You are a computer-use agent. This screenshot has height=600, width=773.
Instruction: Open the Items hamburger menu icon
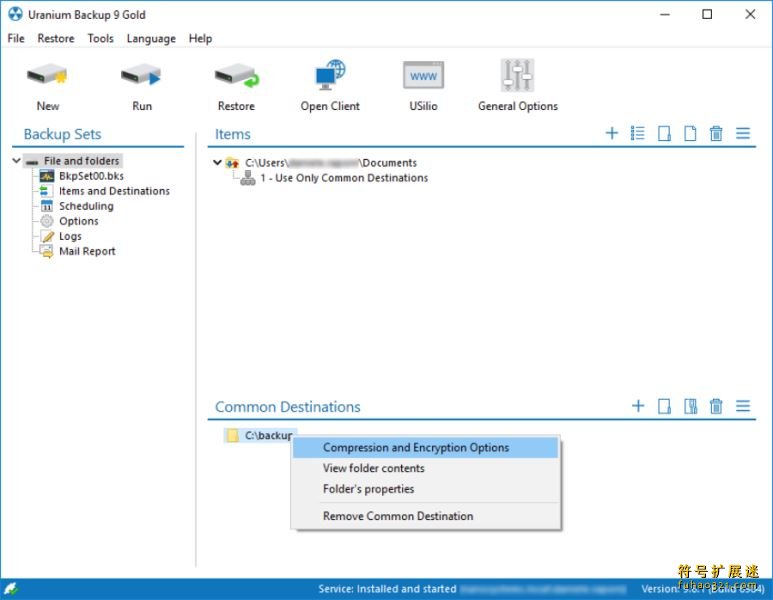743,133
